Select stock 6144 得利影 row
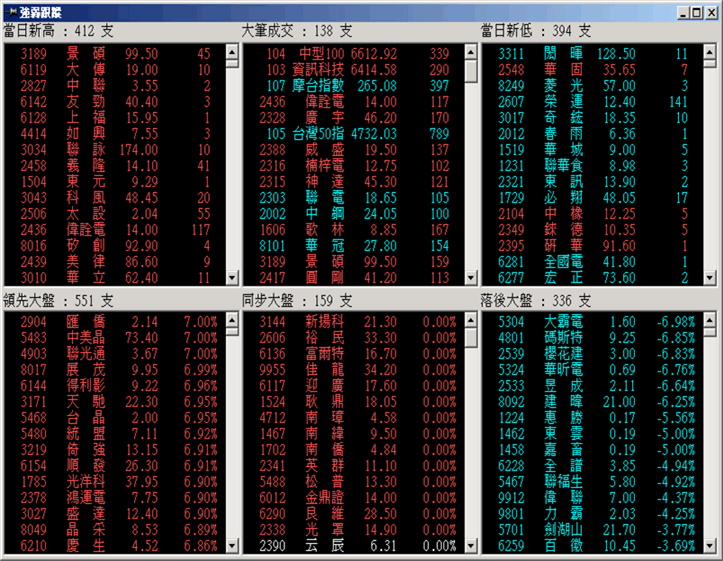723x561 pixels. (x=115, y=386)
